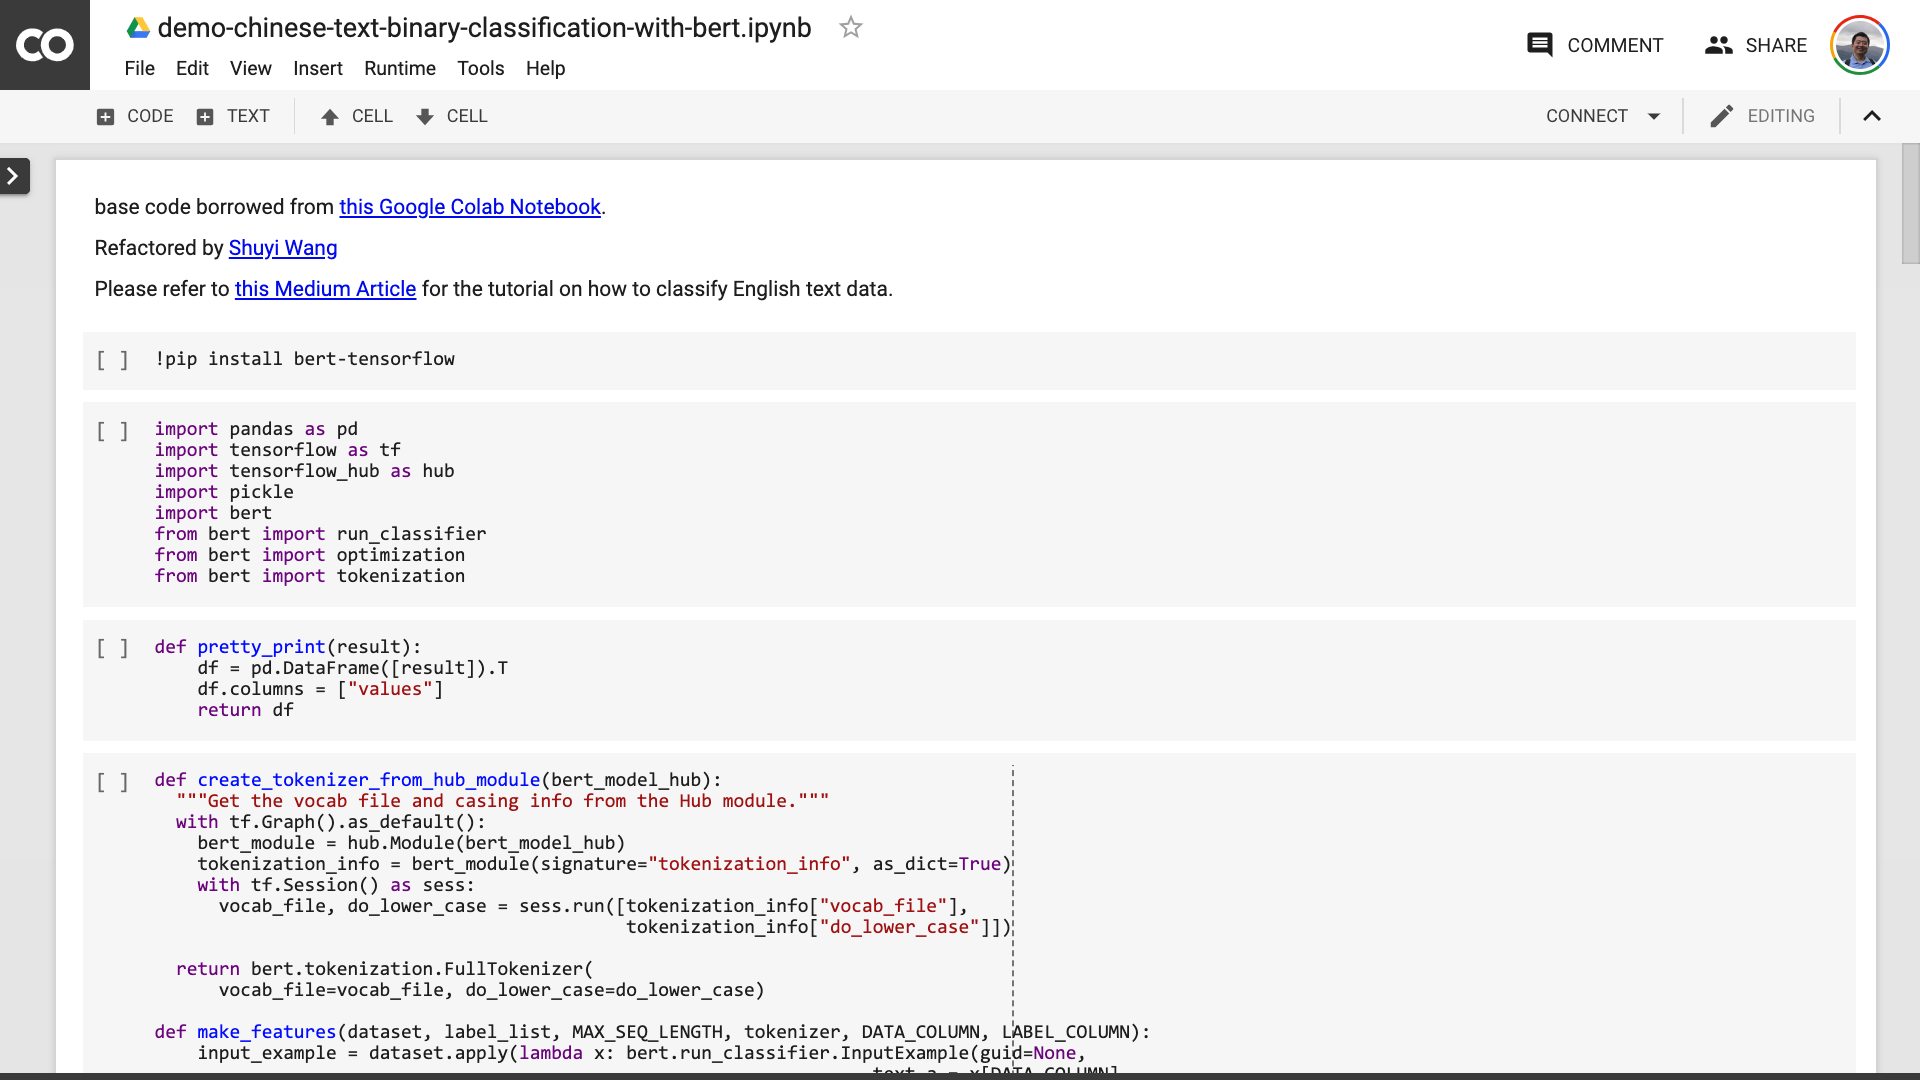Image resolution: width=1920 pixels, height=1080 pixels.
Task: Add a new TEXT cell
Action: point(233,116)
